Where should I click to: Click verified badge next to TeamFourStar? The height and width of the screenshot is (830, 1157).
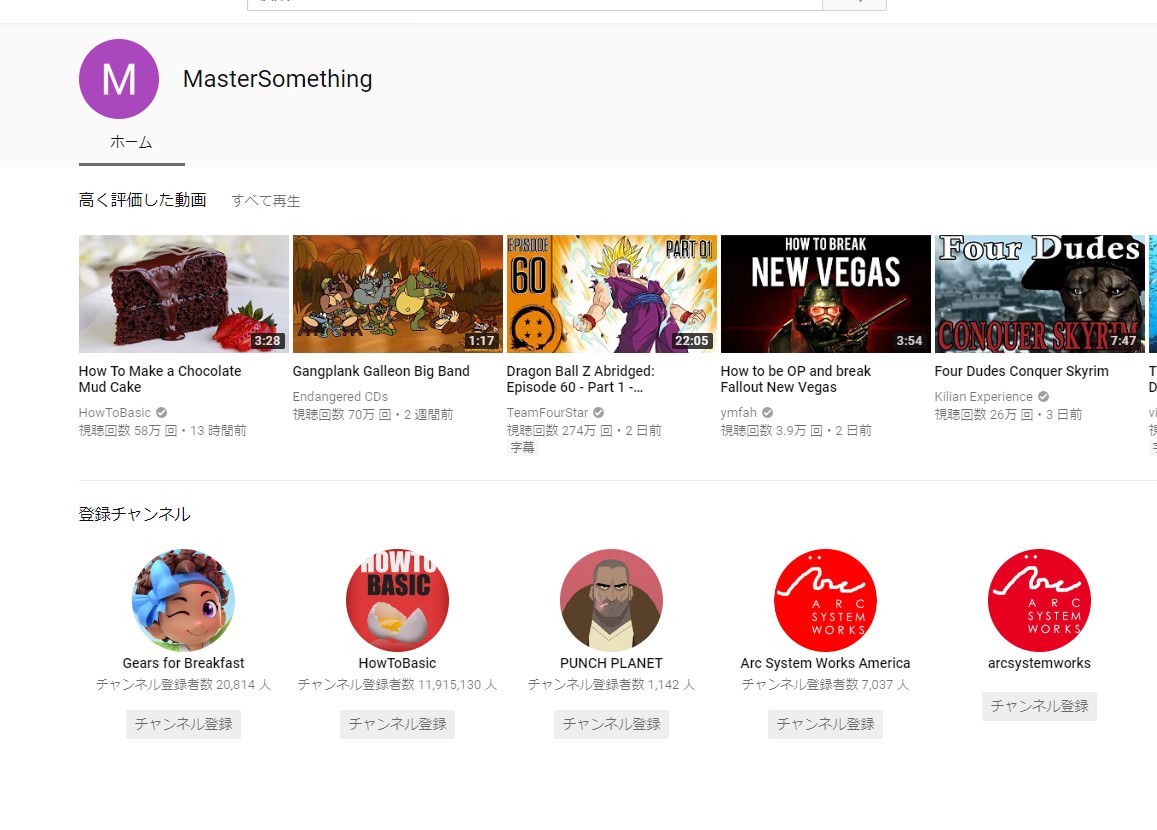tap(598, 412)
